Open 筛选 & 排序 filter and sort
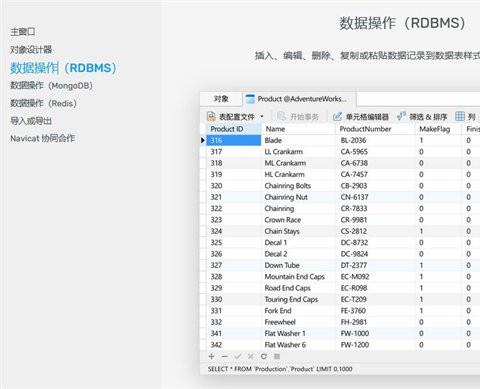The image size is (480, 389). (x=422, y=116)
